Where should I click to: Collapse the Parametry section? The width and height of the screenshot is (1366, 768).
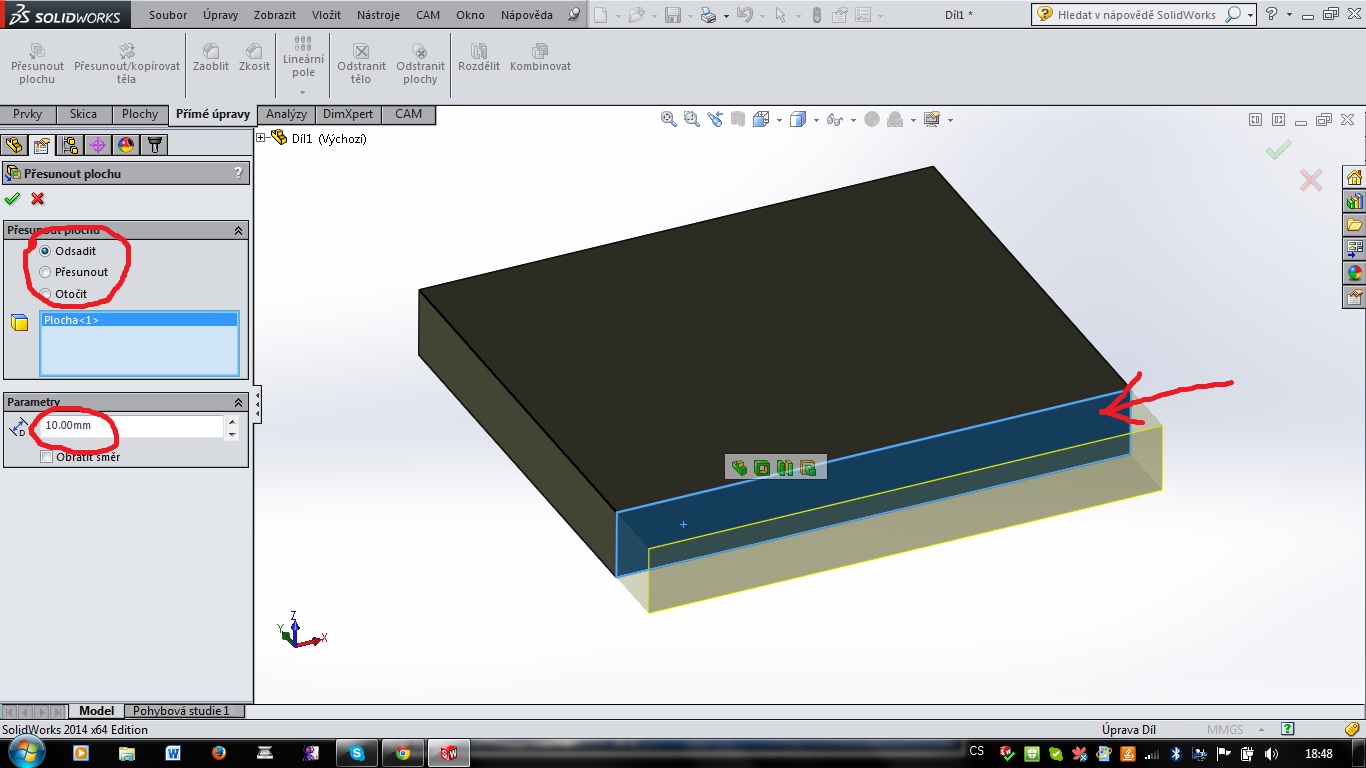238,402
